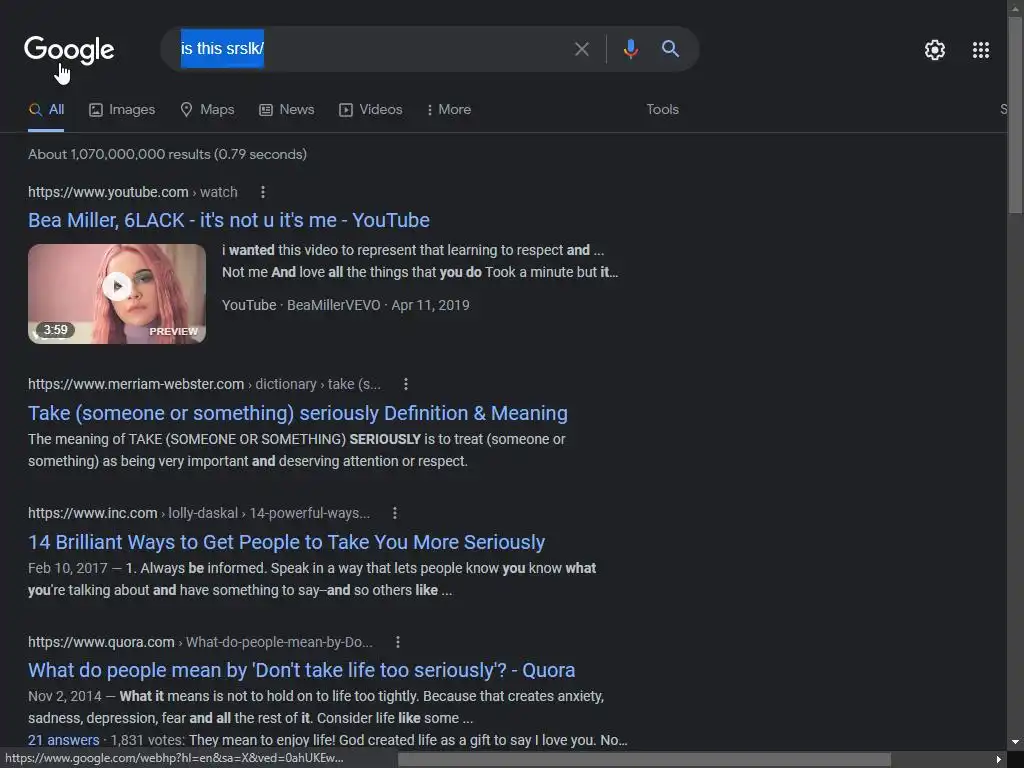Open search Tools

[662, 110]
